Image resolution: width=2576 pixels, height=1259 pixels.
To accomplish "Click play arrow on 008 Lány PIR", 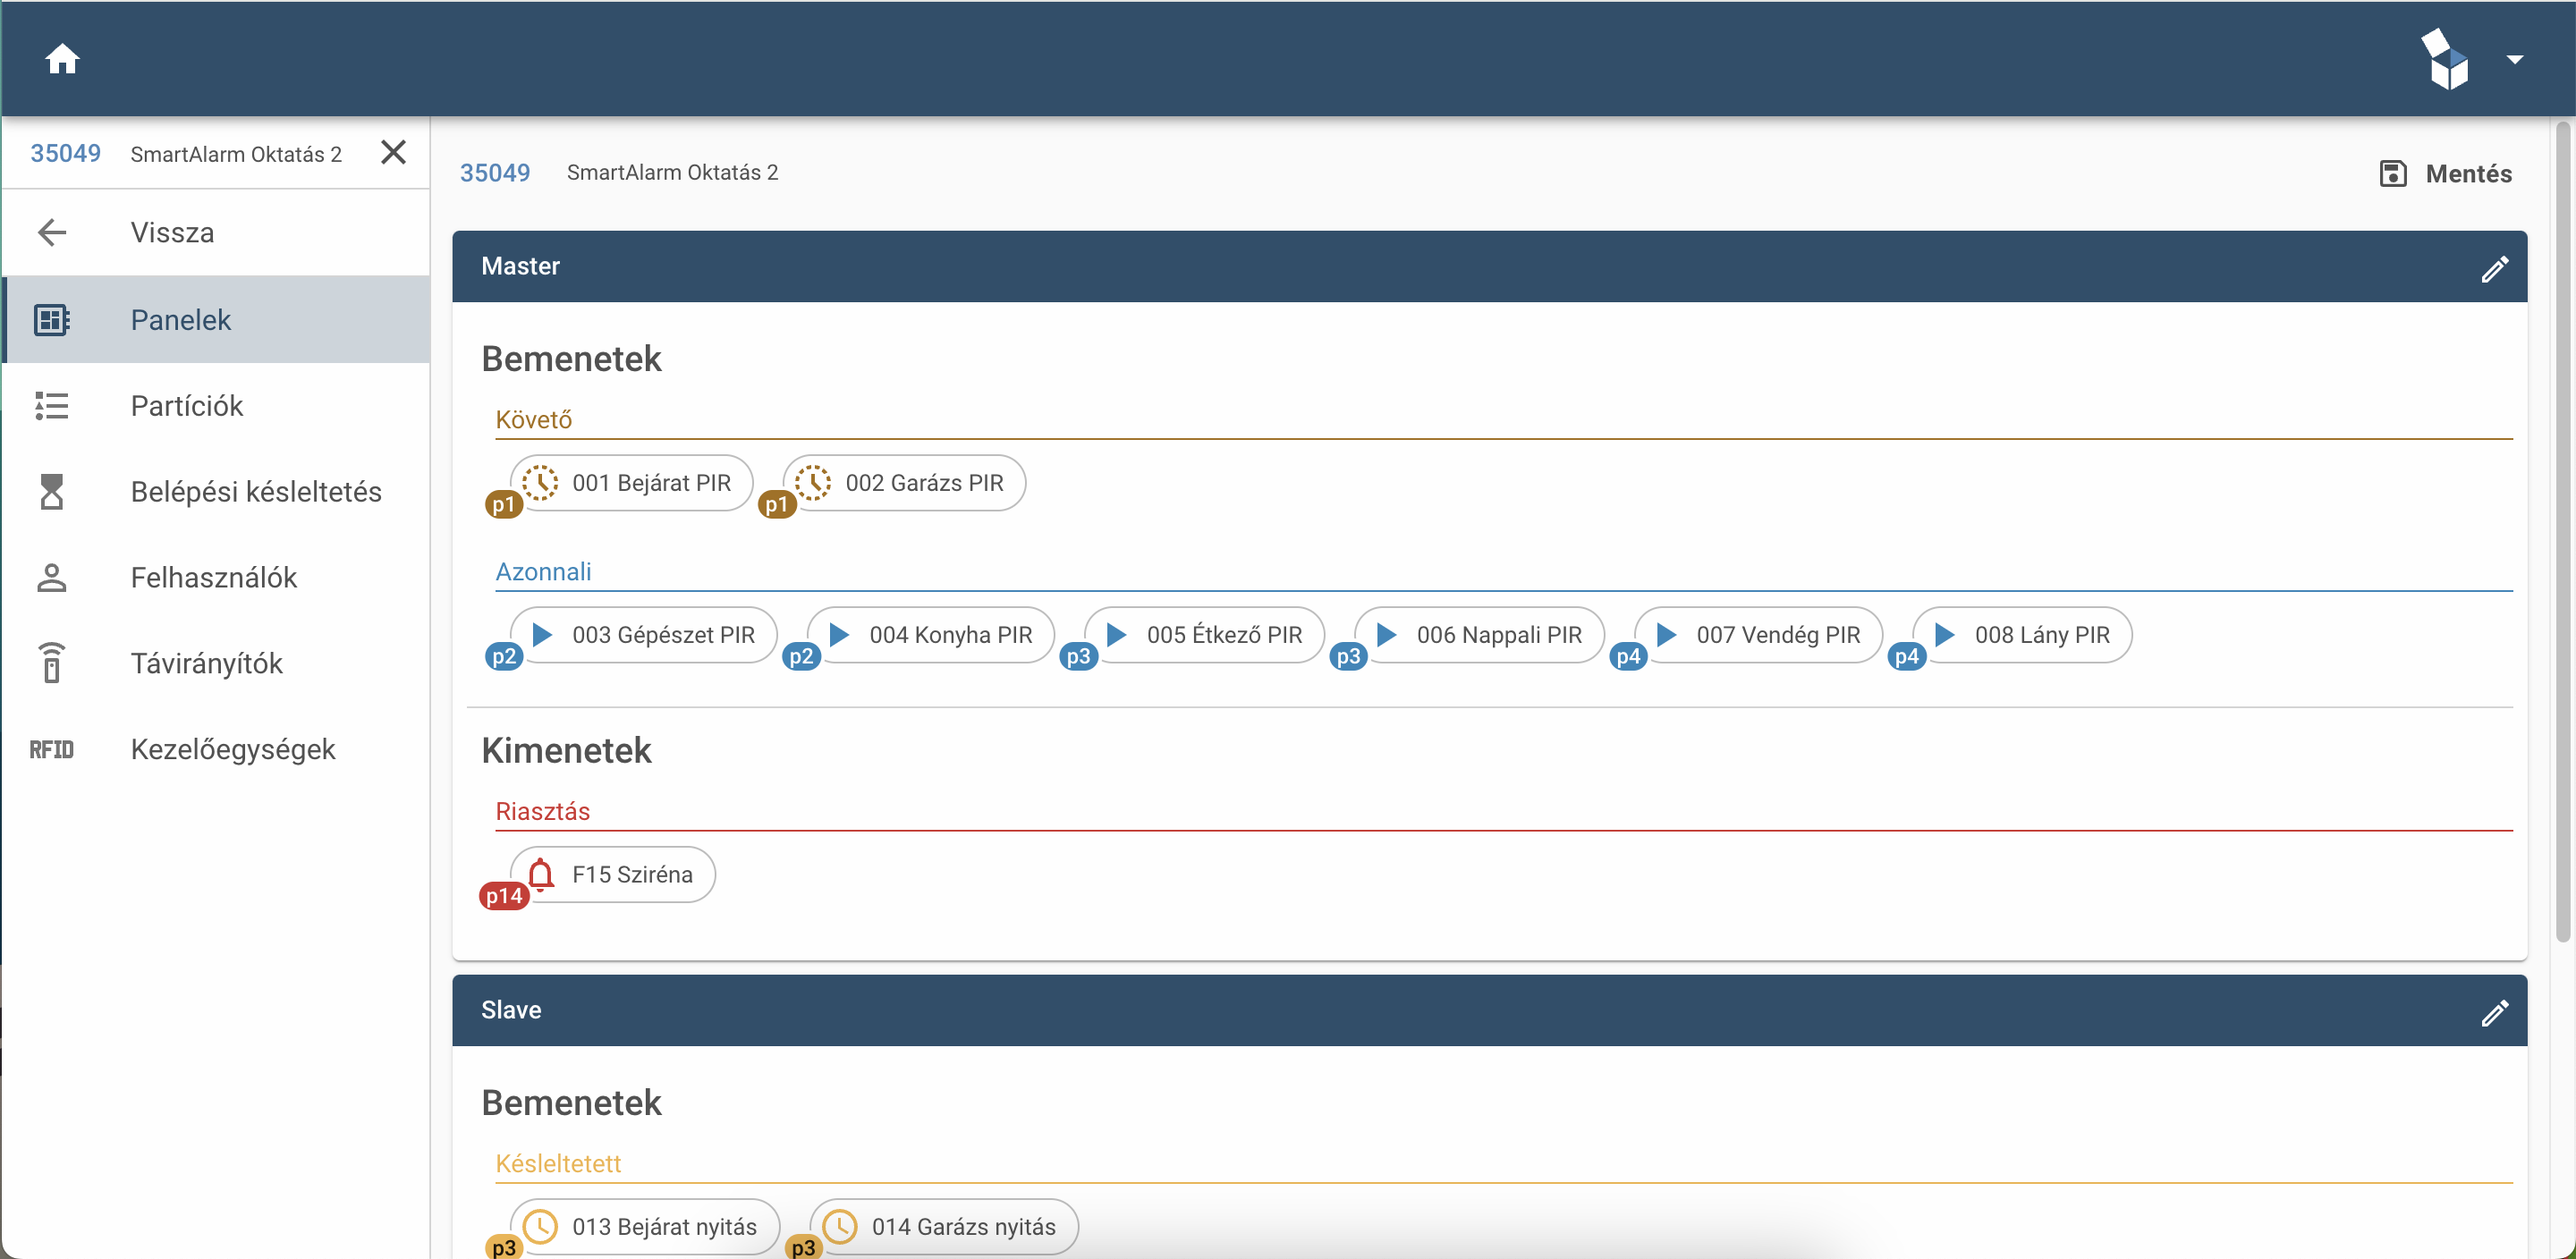I will pyautogui.click(x=1945, y=634).
